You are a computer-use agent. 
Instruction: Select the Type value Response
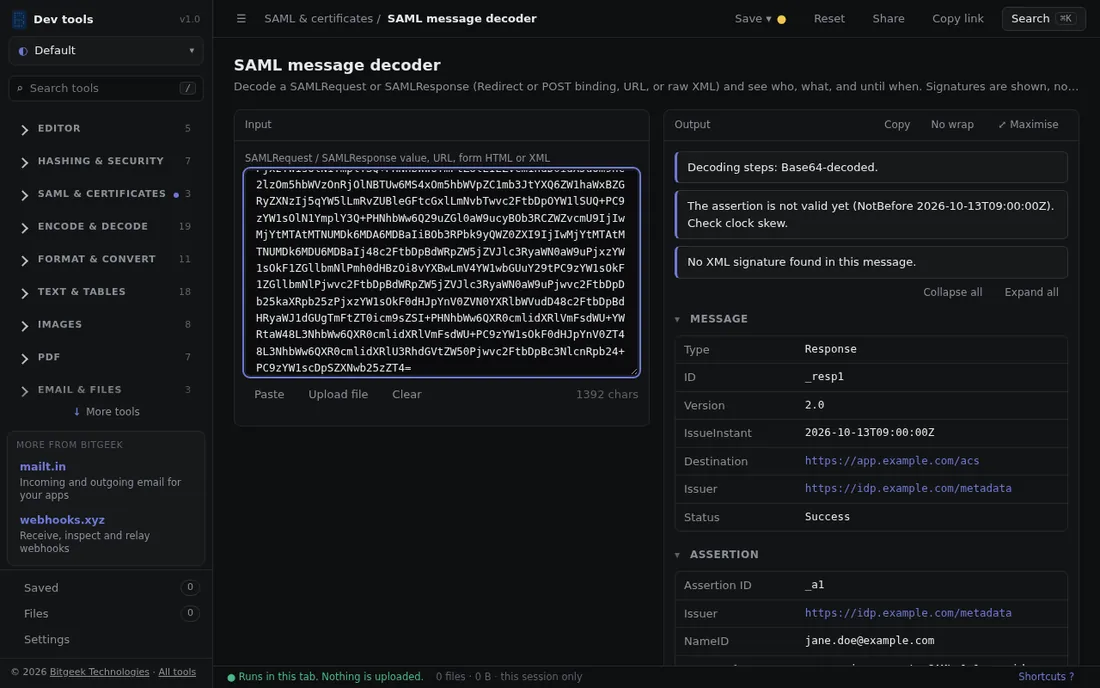click(x=831, y=349)
